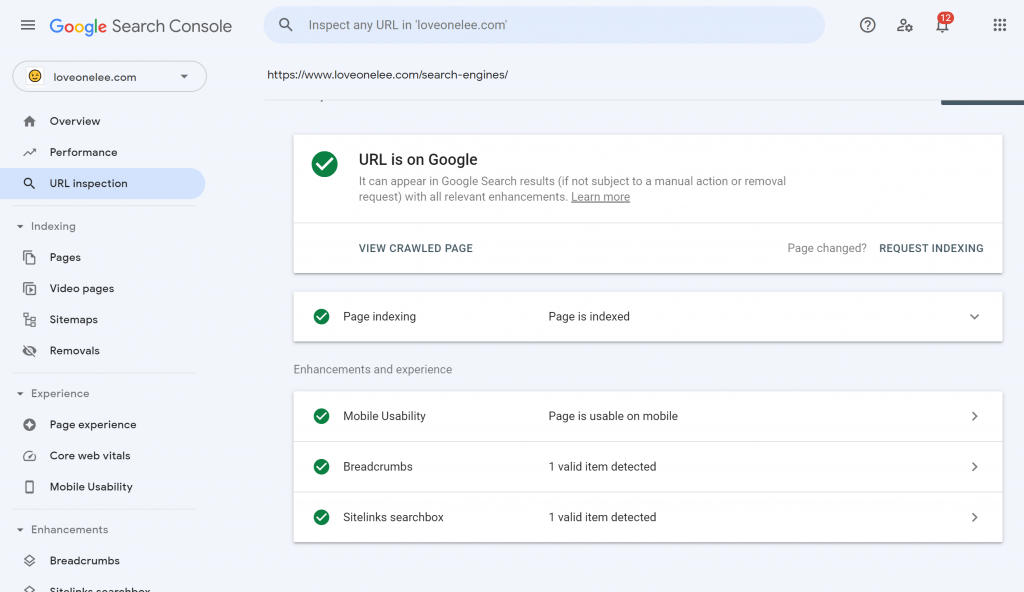Select URL inspection menu item
This screenshot has width=1024, height=592.
(x=103, y=184)
